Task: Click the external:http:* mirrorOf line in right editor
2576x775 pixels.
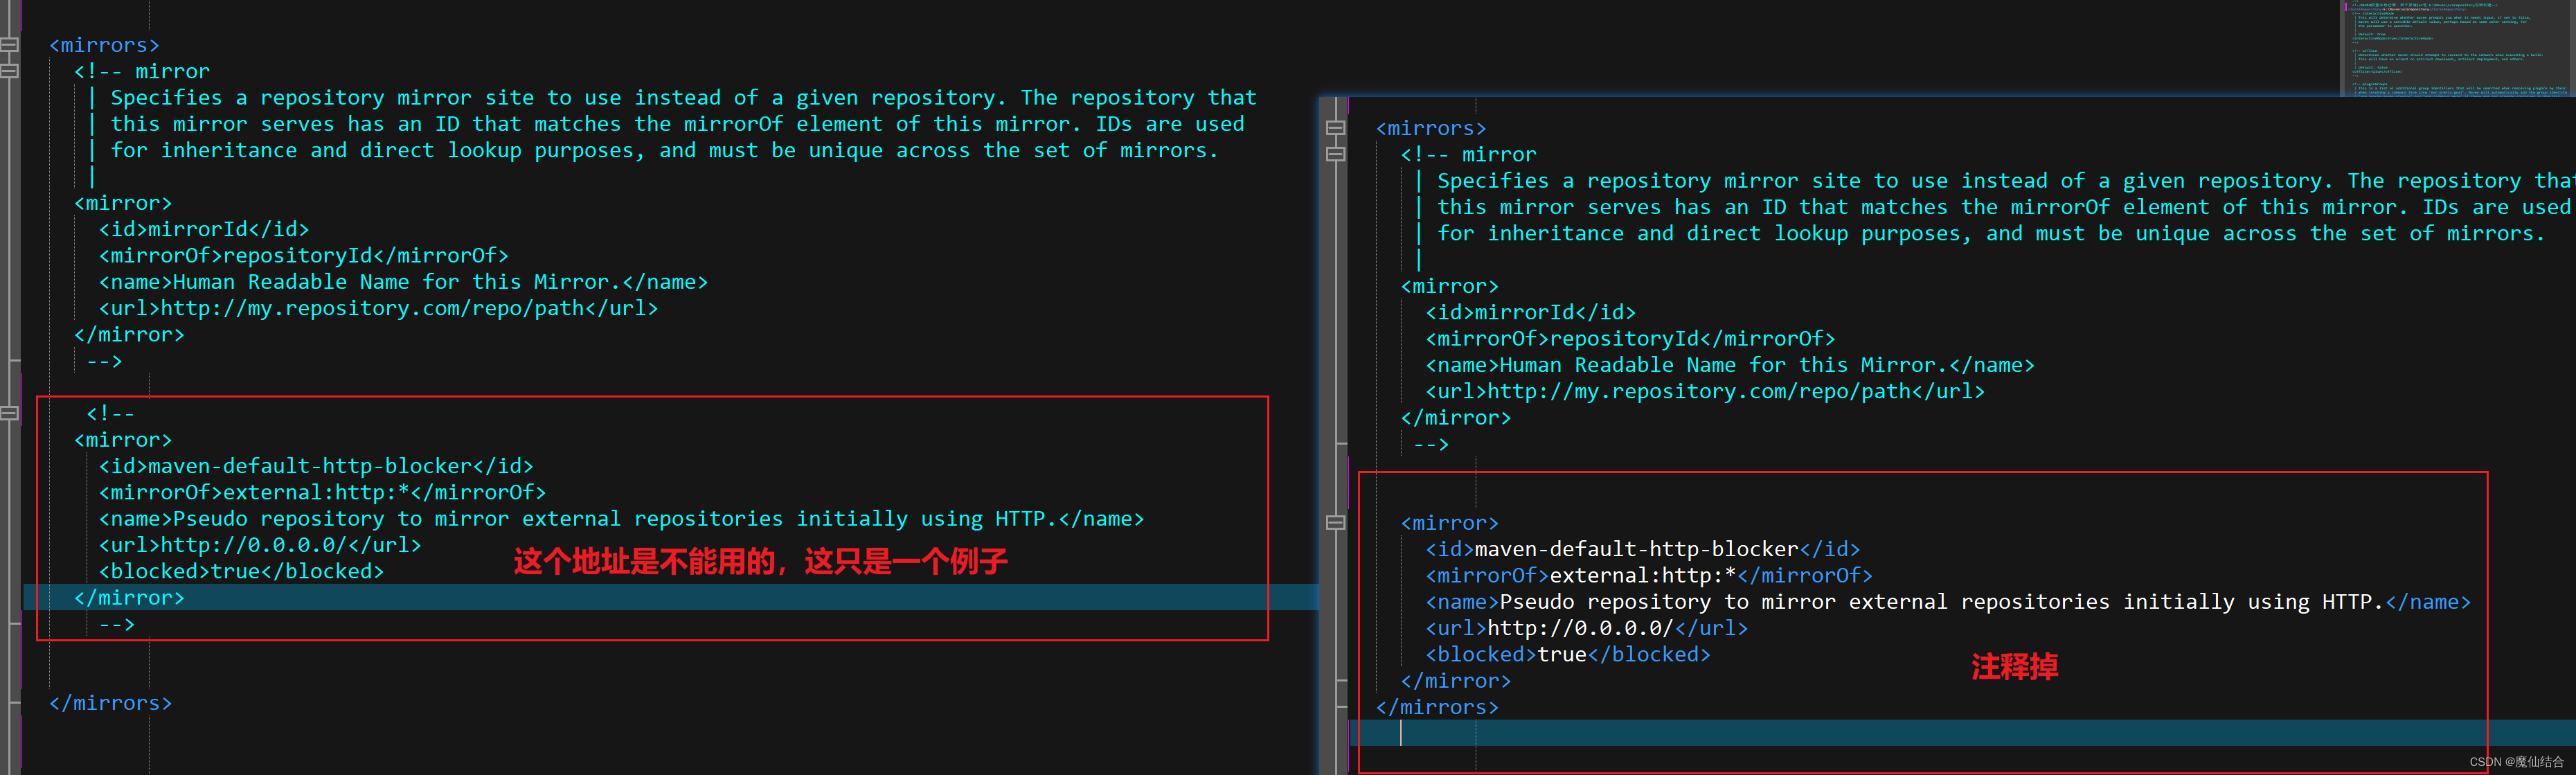Action: pyautogui.click(x=1649, y=575)
